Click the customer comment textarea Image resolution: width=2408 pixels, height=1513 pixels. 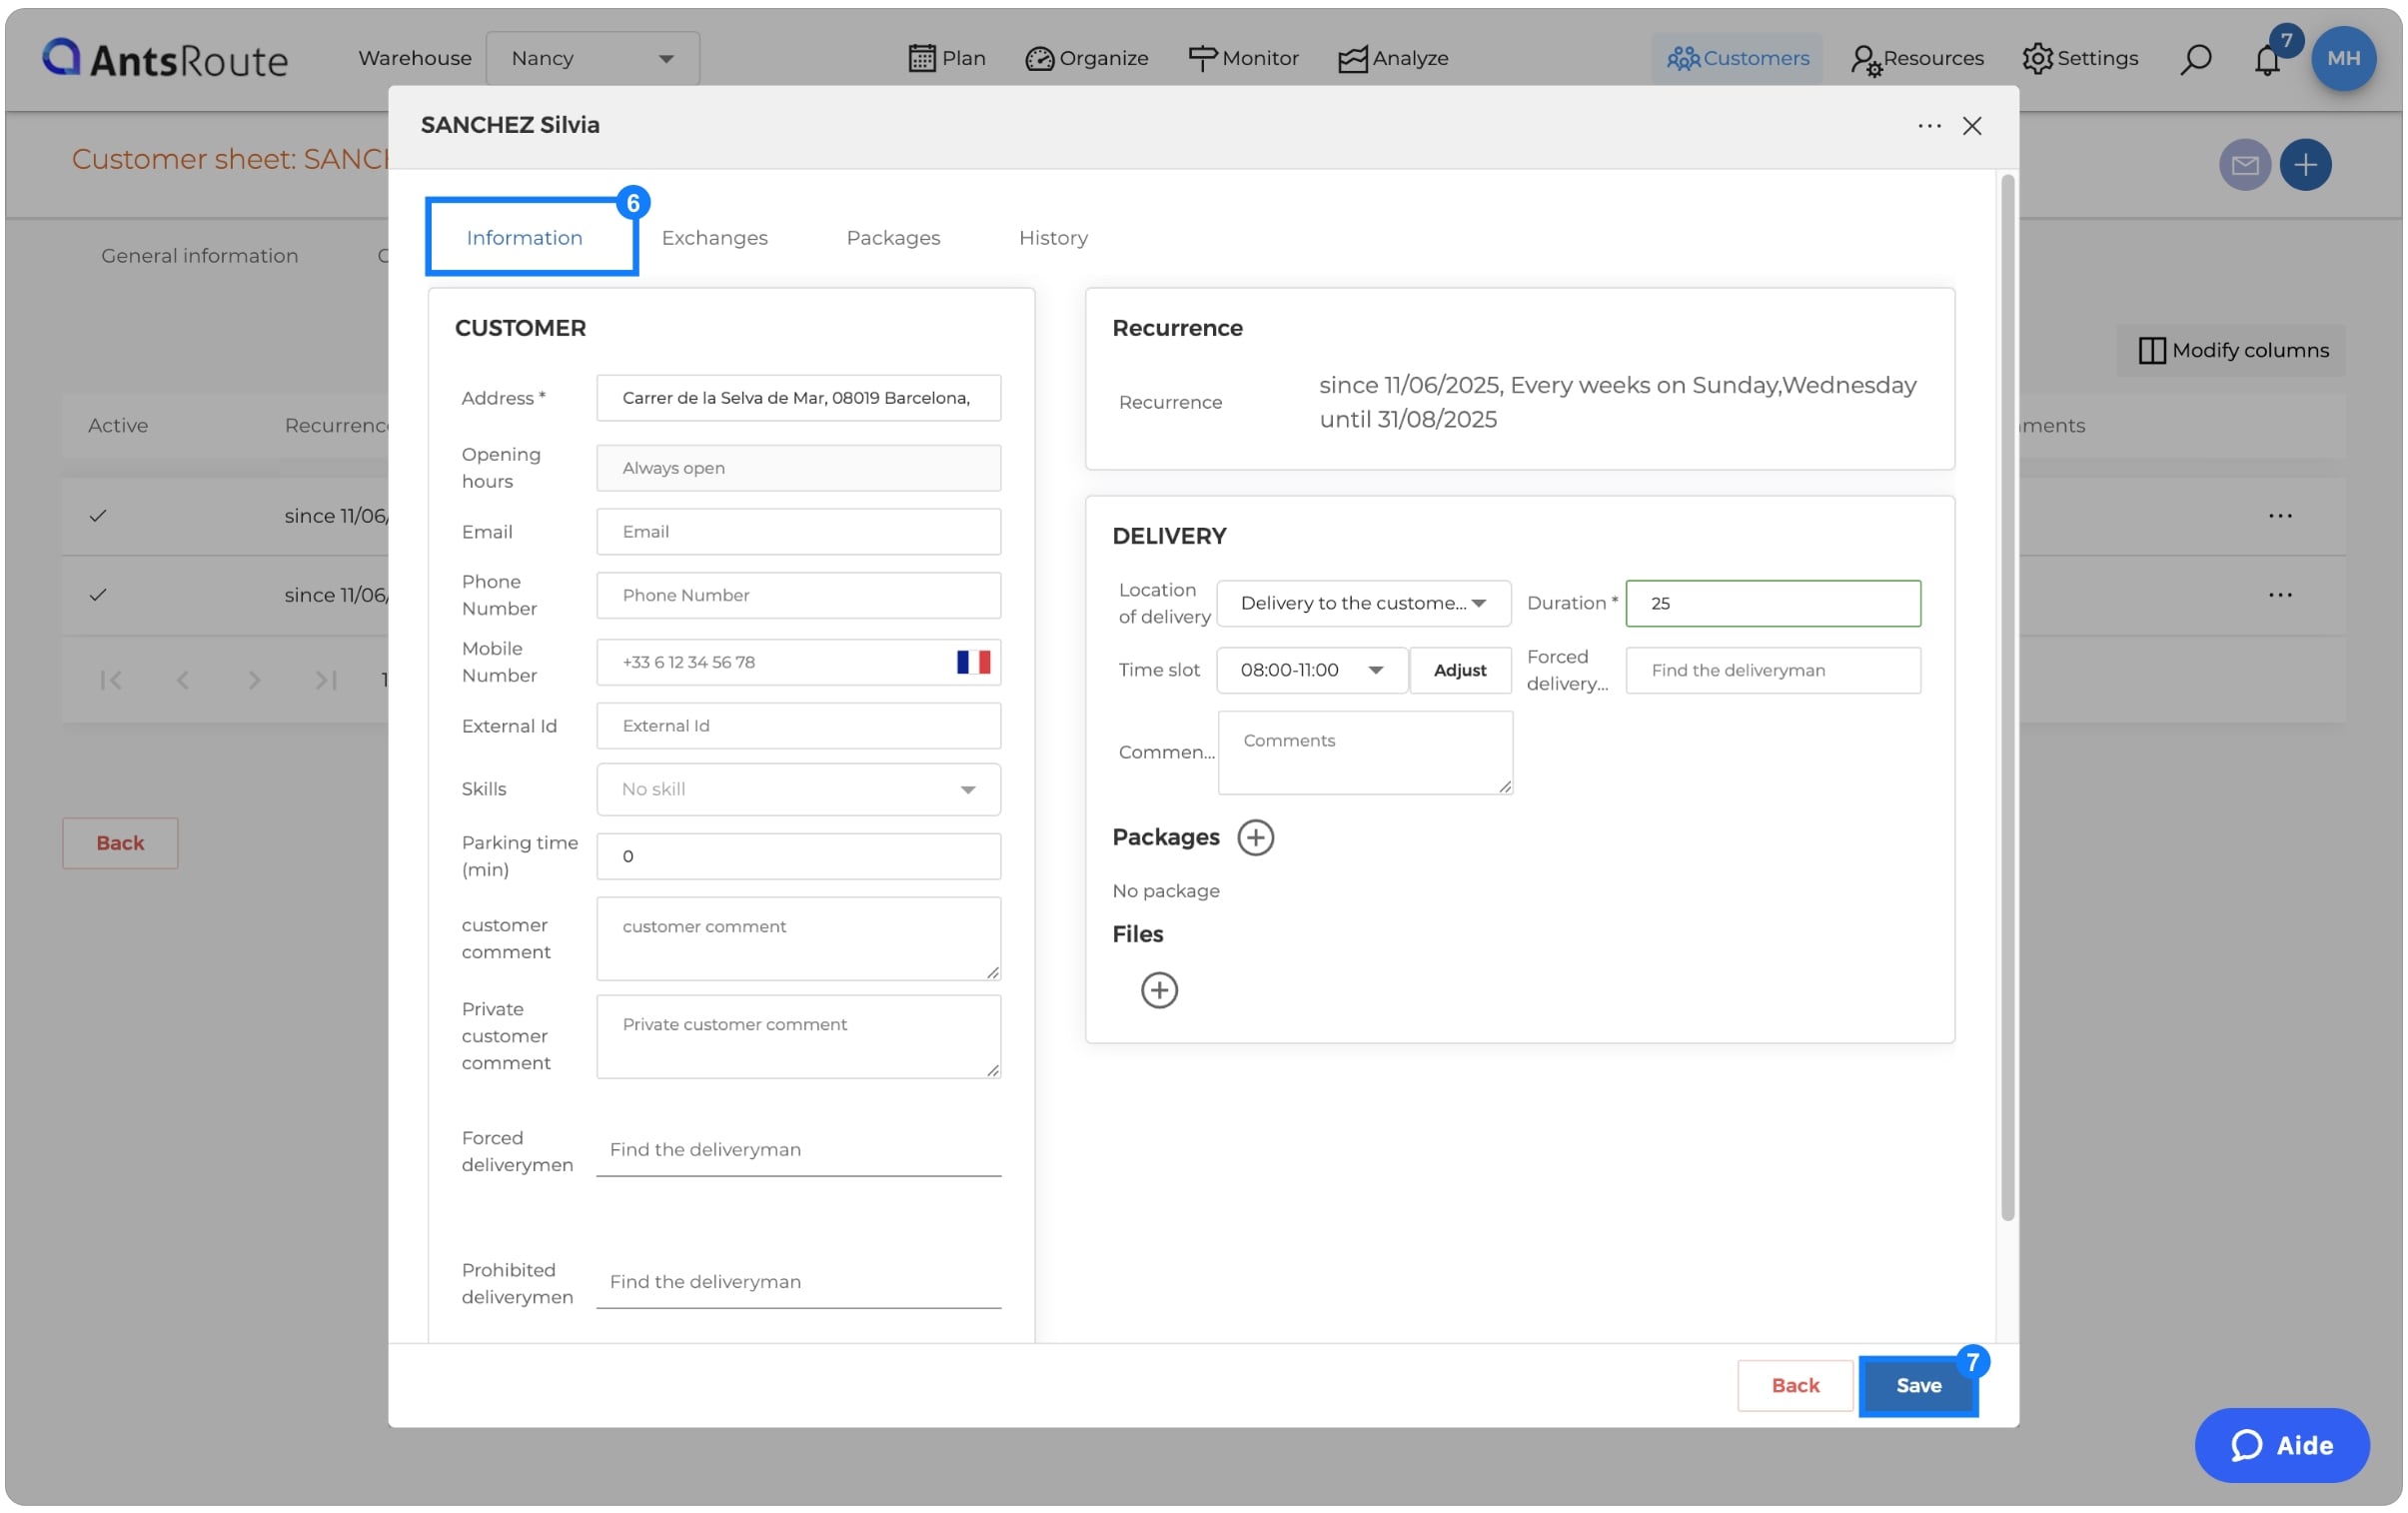click(x=798, y=939)
